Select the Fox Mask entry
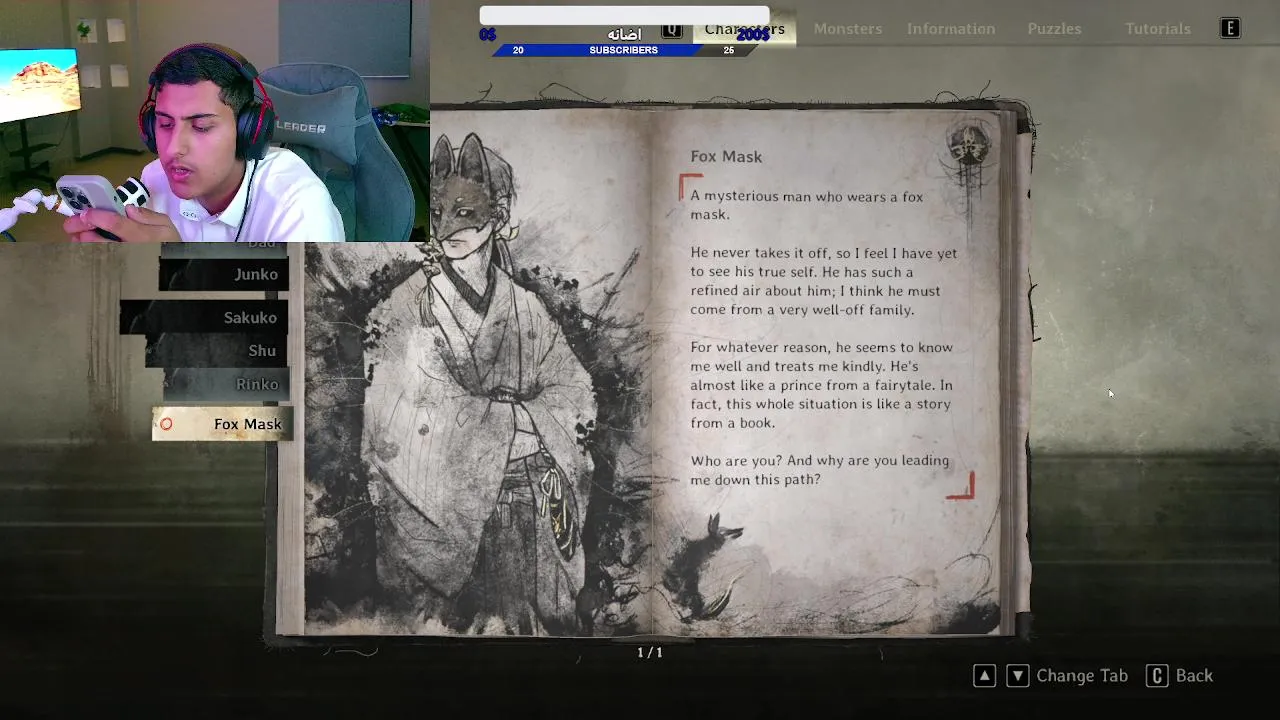This screenshot has width=1280, height=720. (222, 424)
